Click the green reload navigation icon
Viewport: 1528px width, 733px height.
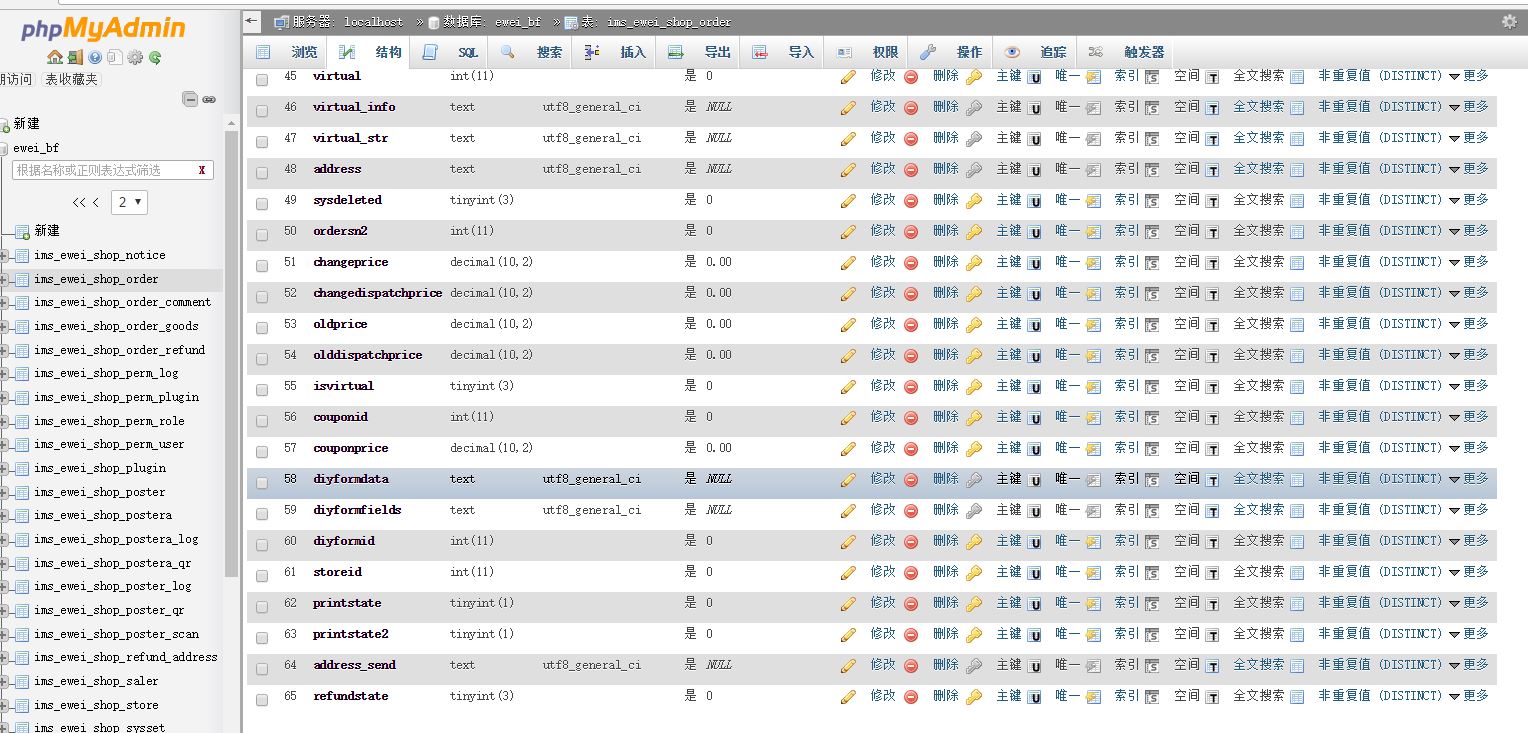[x=155, y=57]
